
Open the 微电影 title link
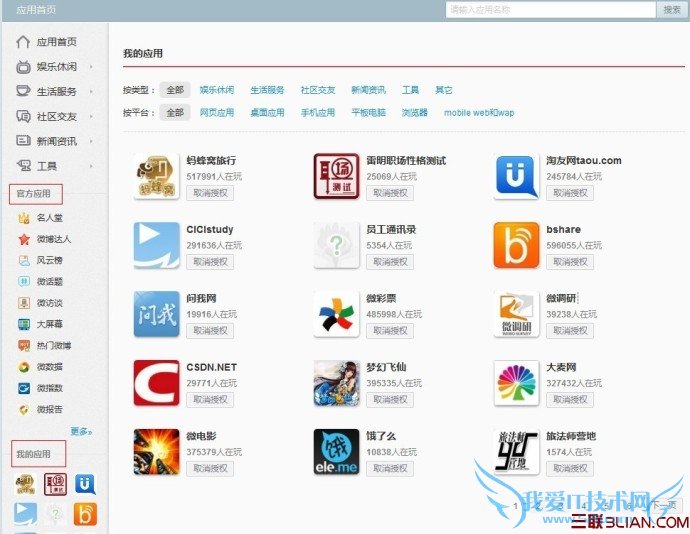(x=202, y=436)
